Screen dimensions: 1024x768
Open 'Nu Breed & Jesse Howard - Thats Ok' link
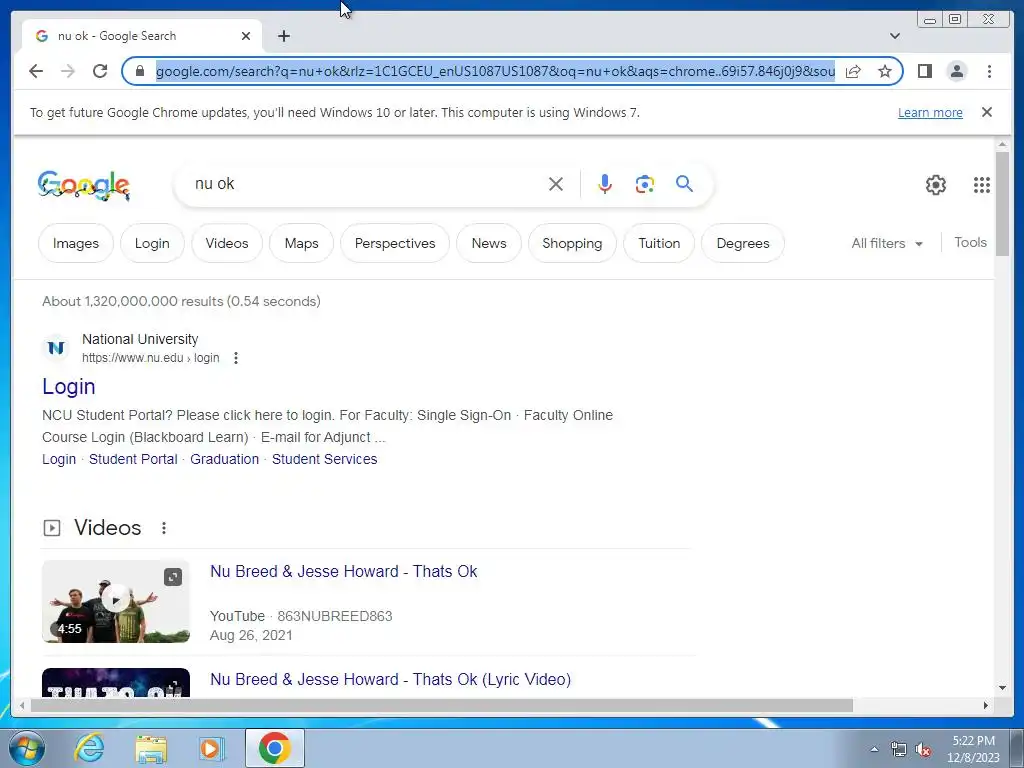(x=344, y=571)
